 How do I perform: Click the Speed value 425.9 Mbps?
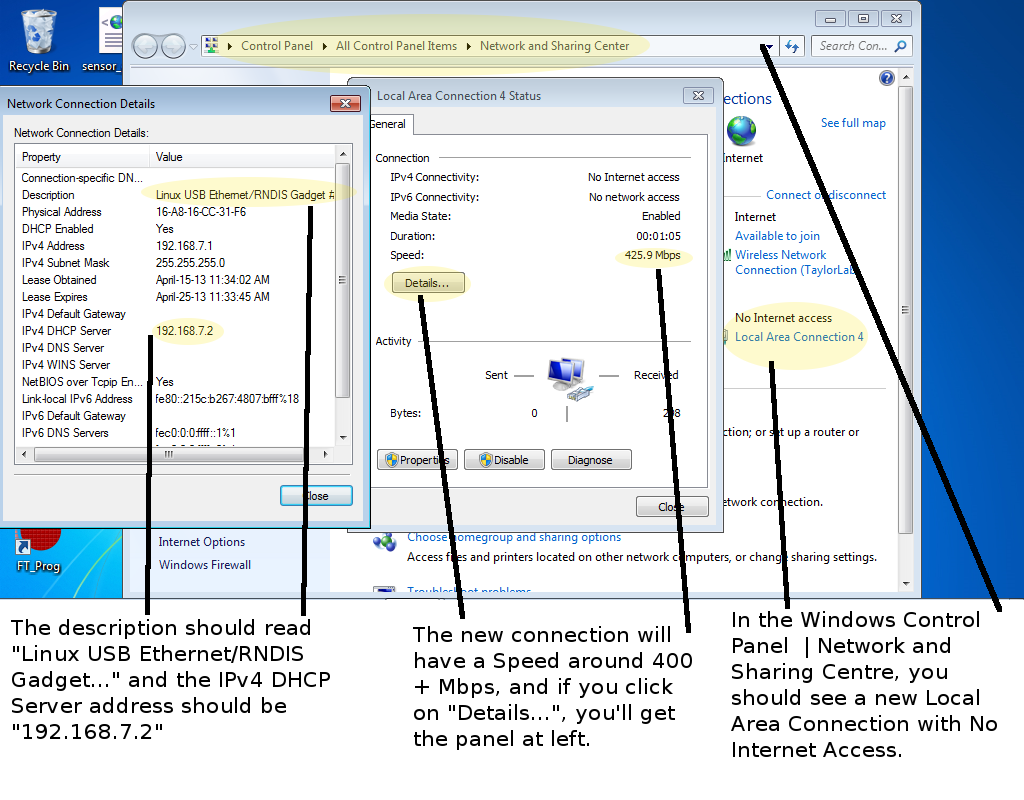(x=652, y=255)
